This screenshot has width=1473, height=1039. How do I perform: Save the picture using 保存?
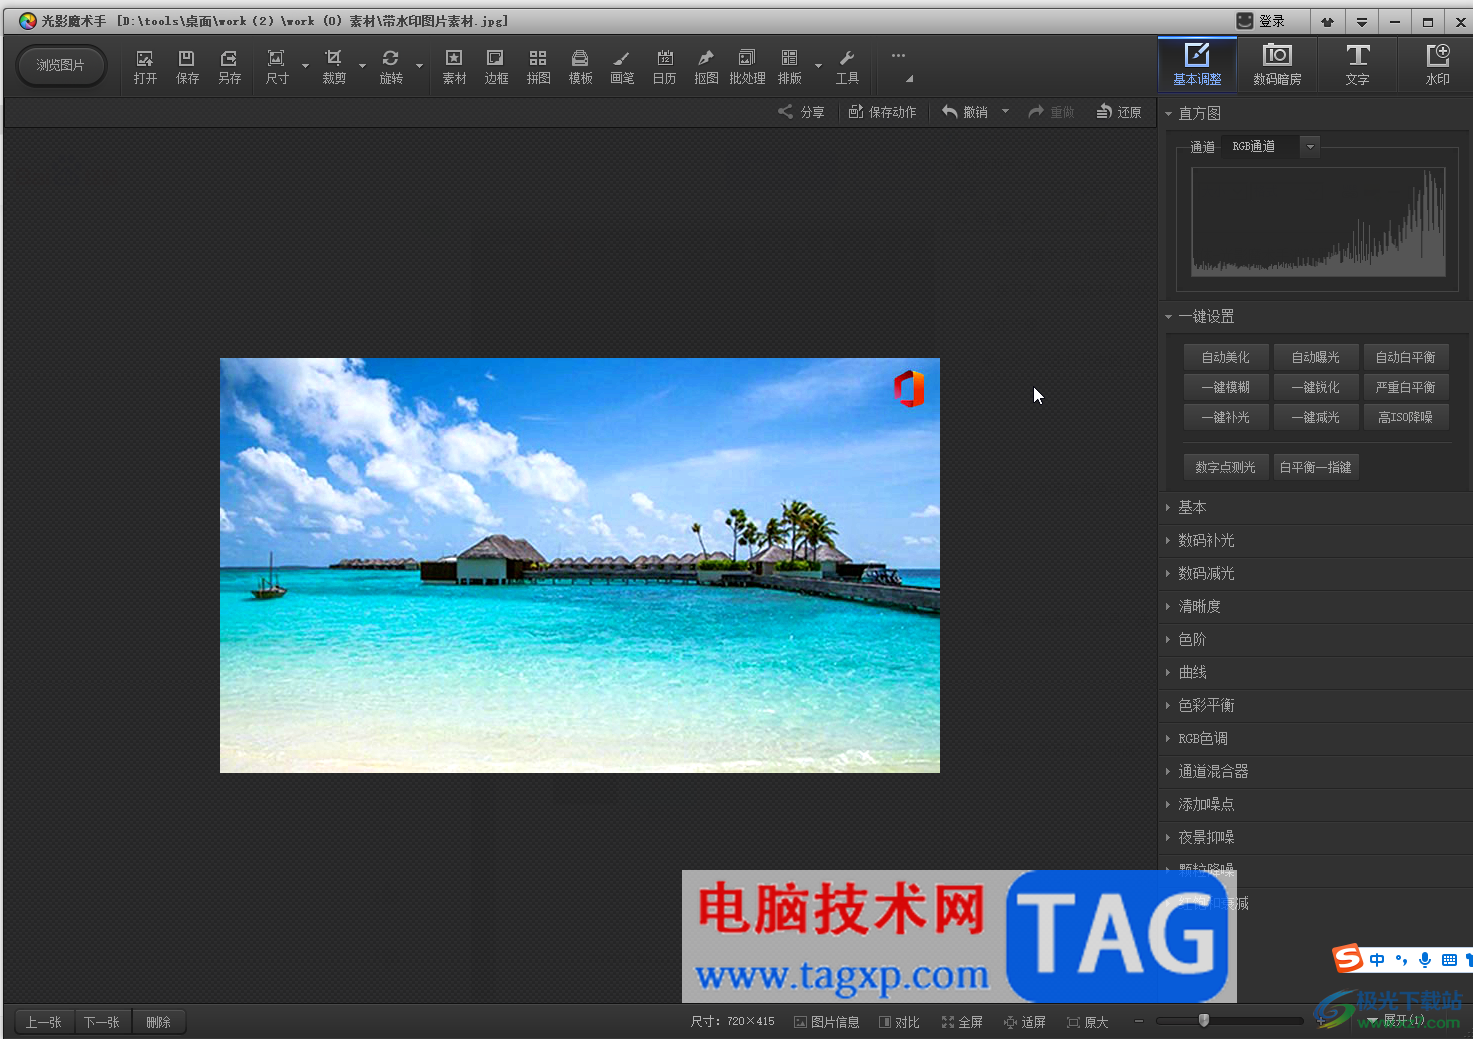187,67
